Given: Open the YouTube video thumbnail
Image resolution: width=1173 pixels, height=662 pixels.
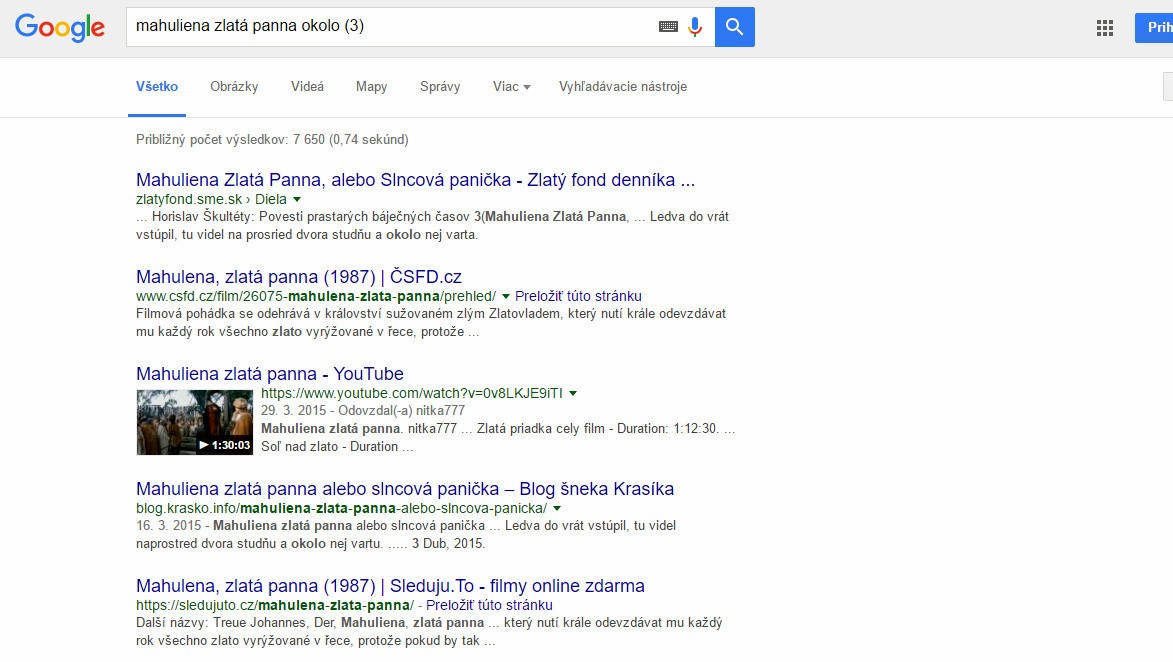Looking at the screenshot, I should tap(194, 422).
